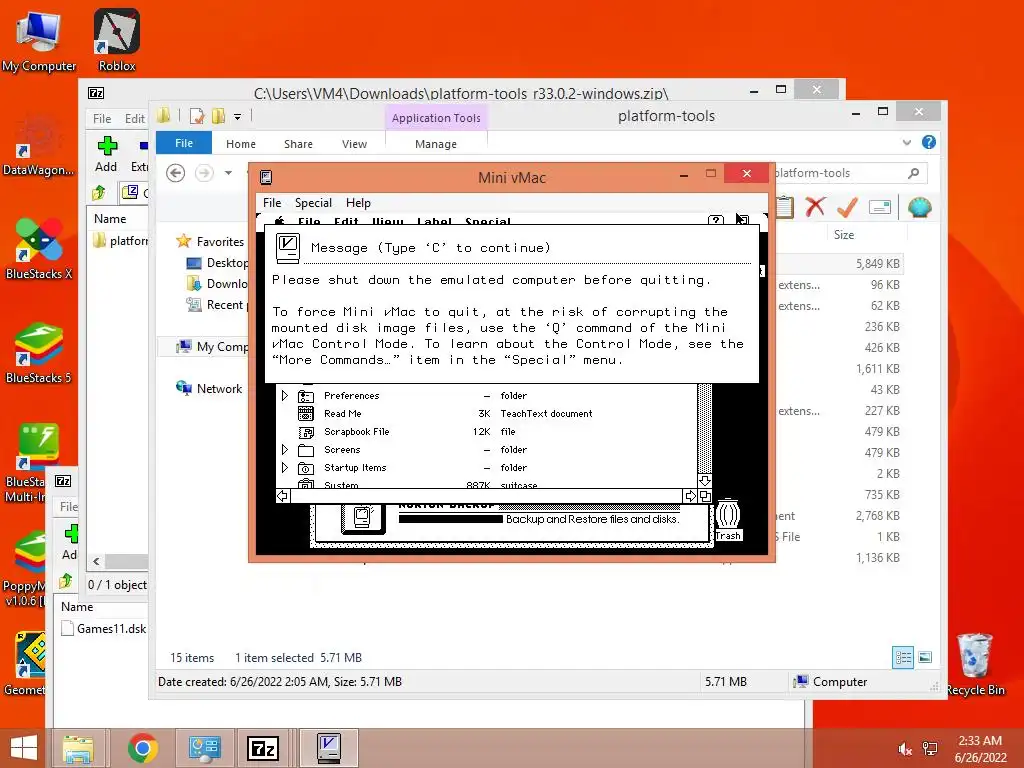1024x768 pixels.
Task: Click the taskbar clock showing 2:33 AM
Action: point(980,749)
